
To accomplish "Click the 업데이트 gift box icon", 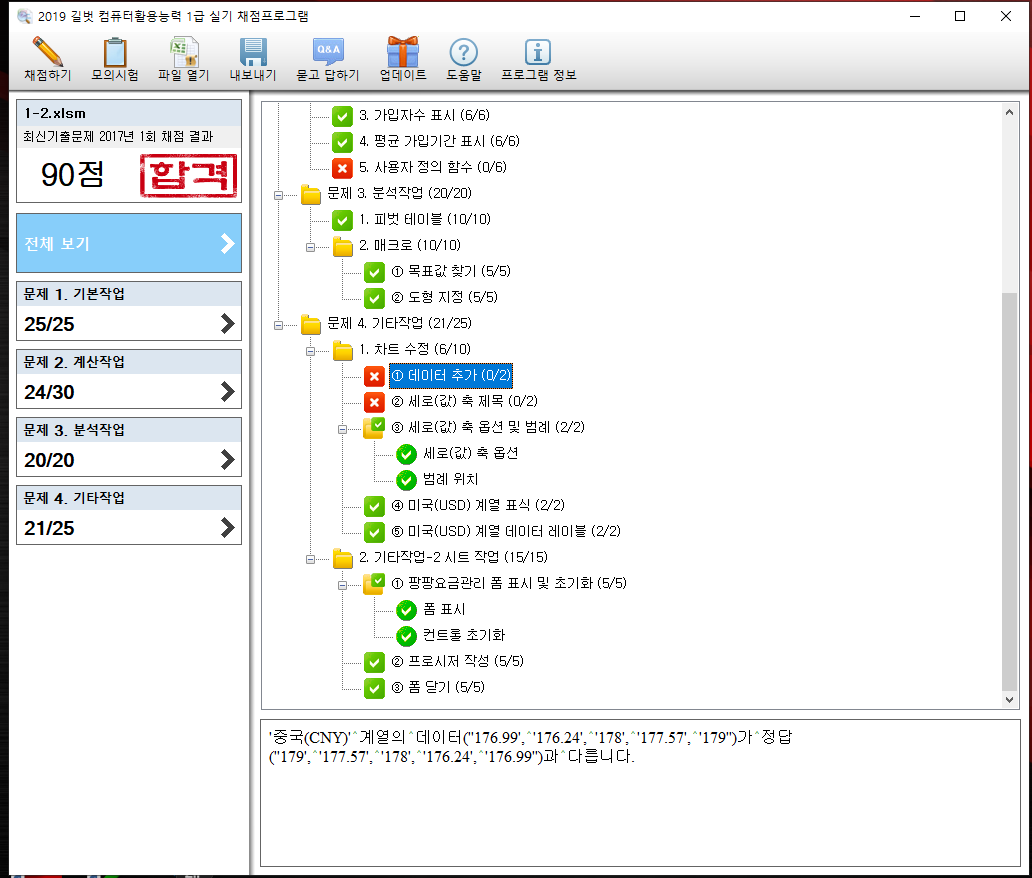I will pos(403,52).
